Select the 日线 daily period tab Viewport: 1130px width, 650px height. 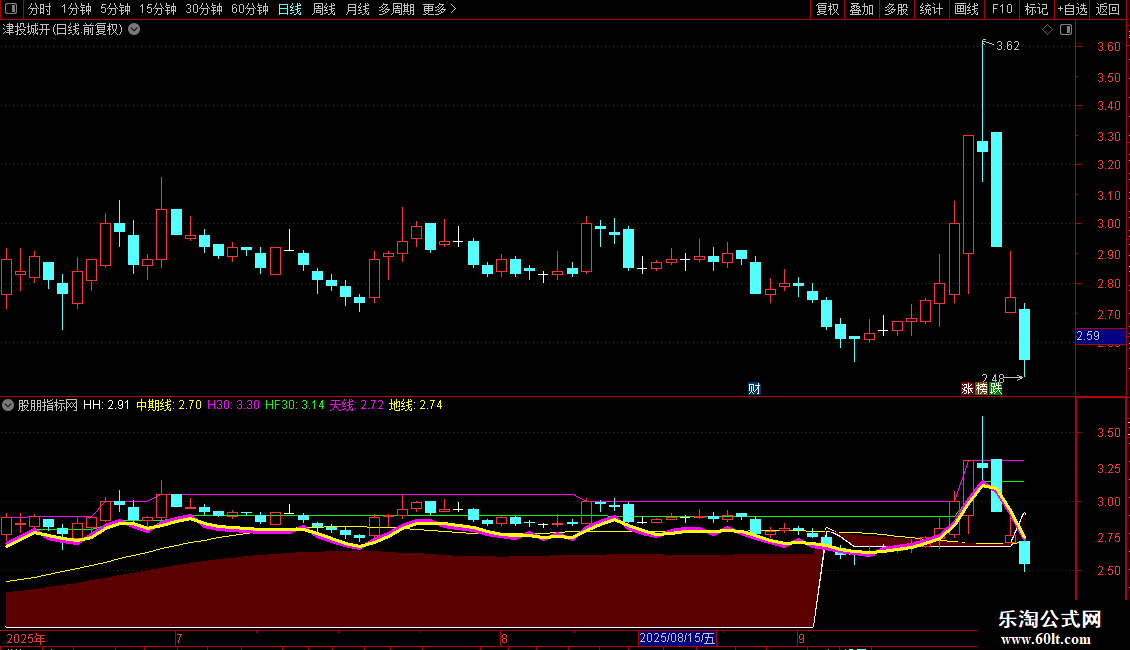(x=290, y=9)
